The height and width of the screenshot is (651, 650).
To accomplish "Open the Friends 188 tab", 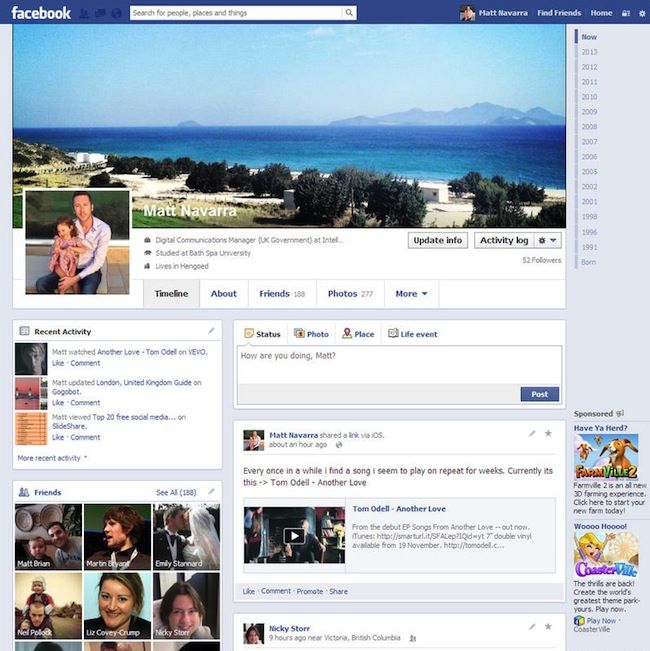I will tap(282, 294).
